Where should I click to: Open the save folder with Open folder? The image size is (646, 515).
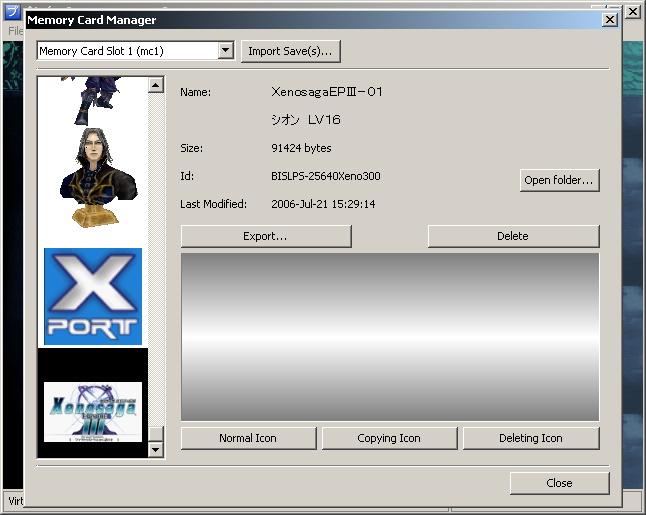coord(559,180)
